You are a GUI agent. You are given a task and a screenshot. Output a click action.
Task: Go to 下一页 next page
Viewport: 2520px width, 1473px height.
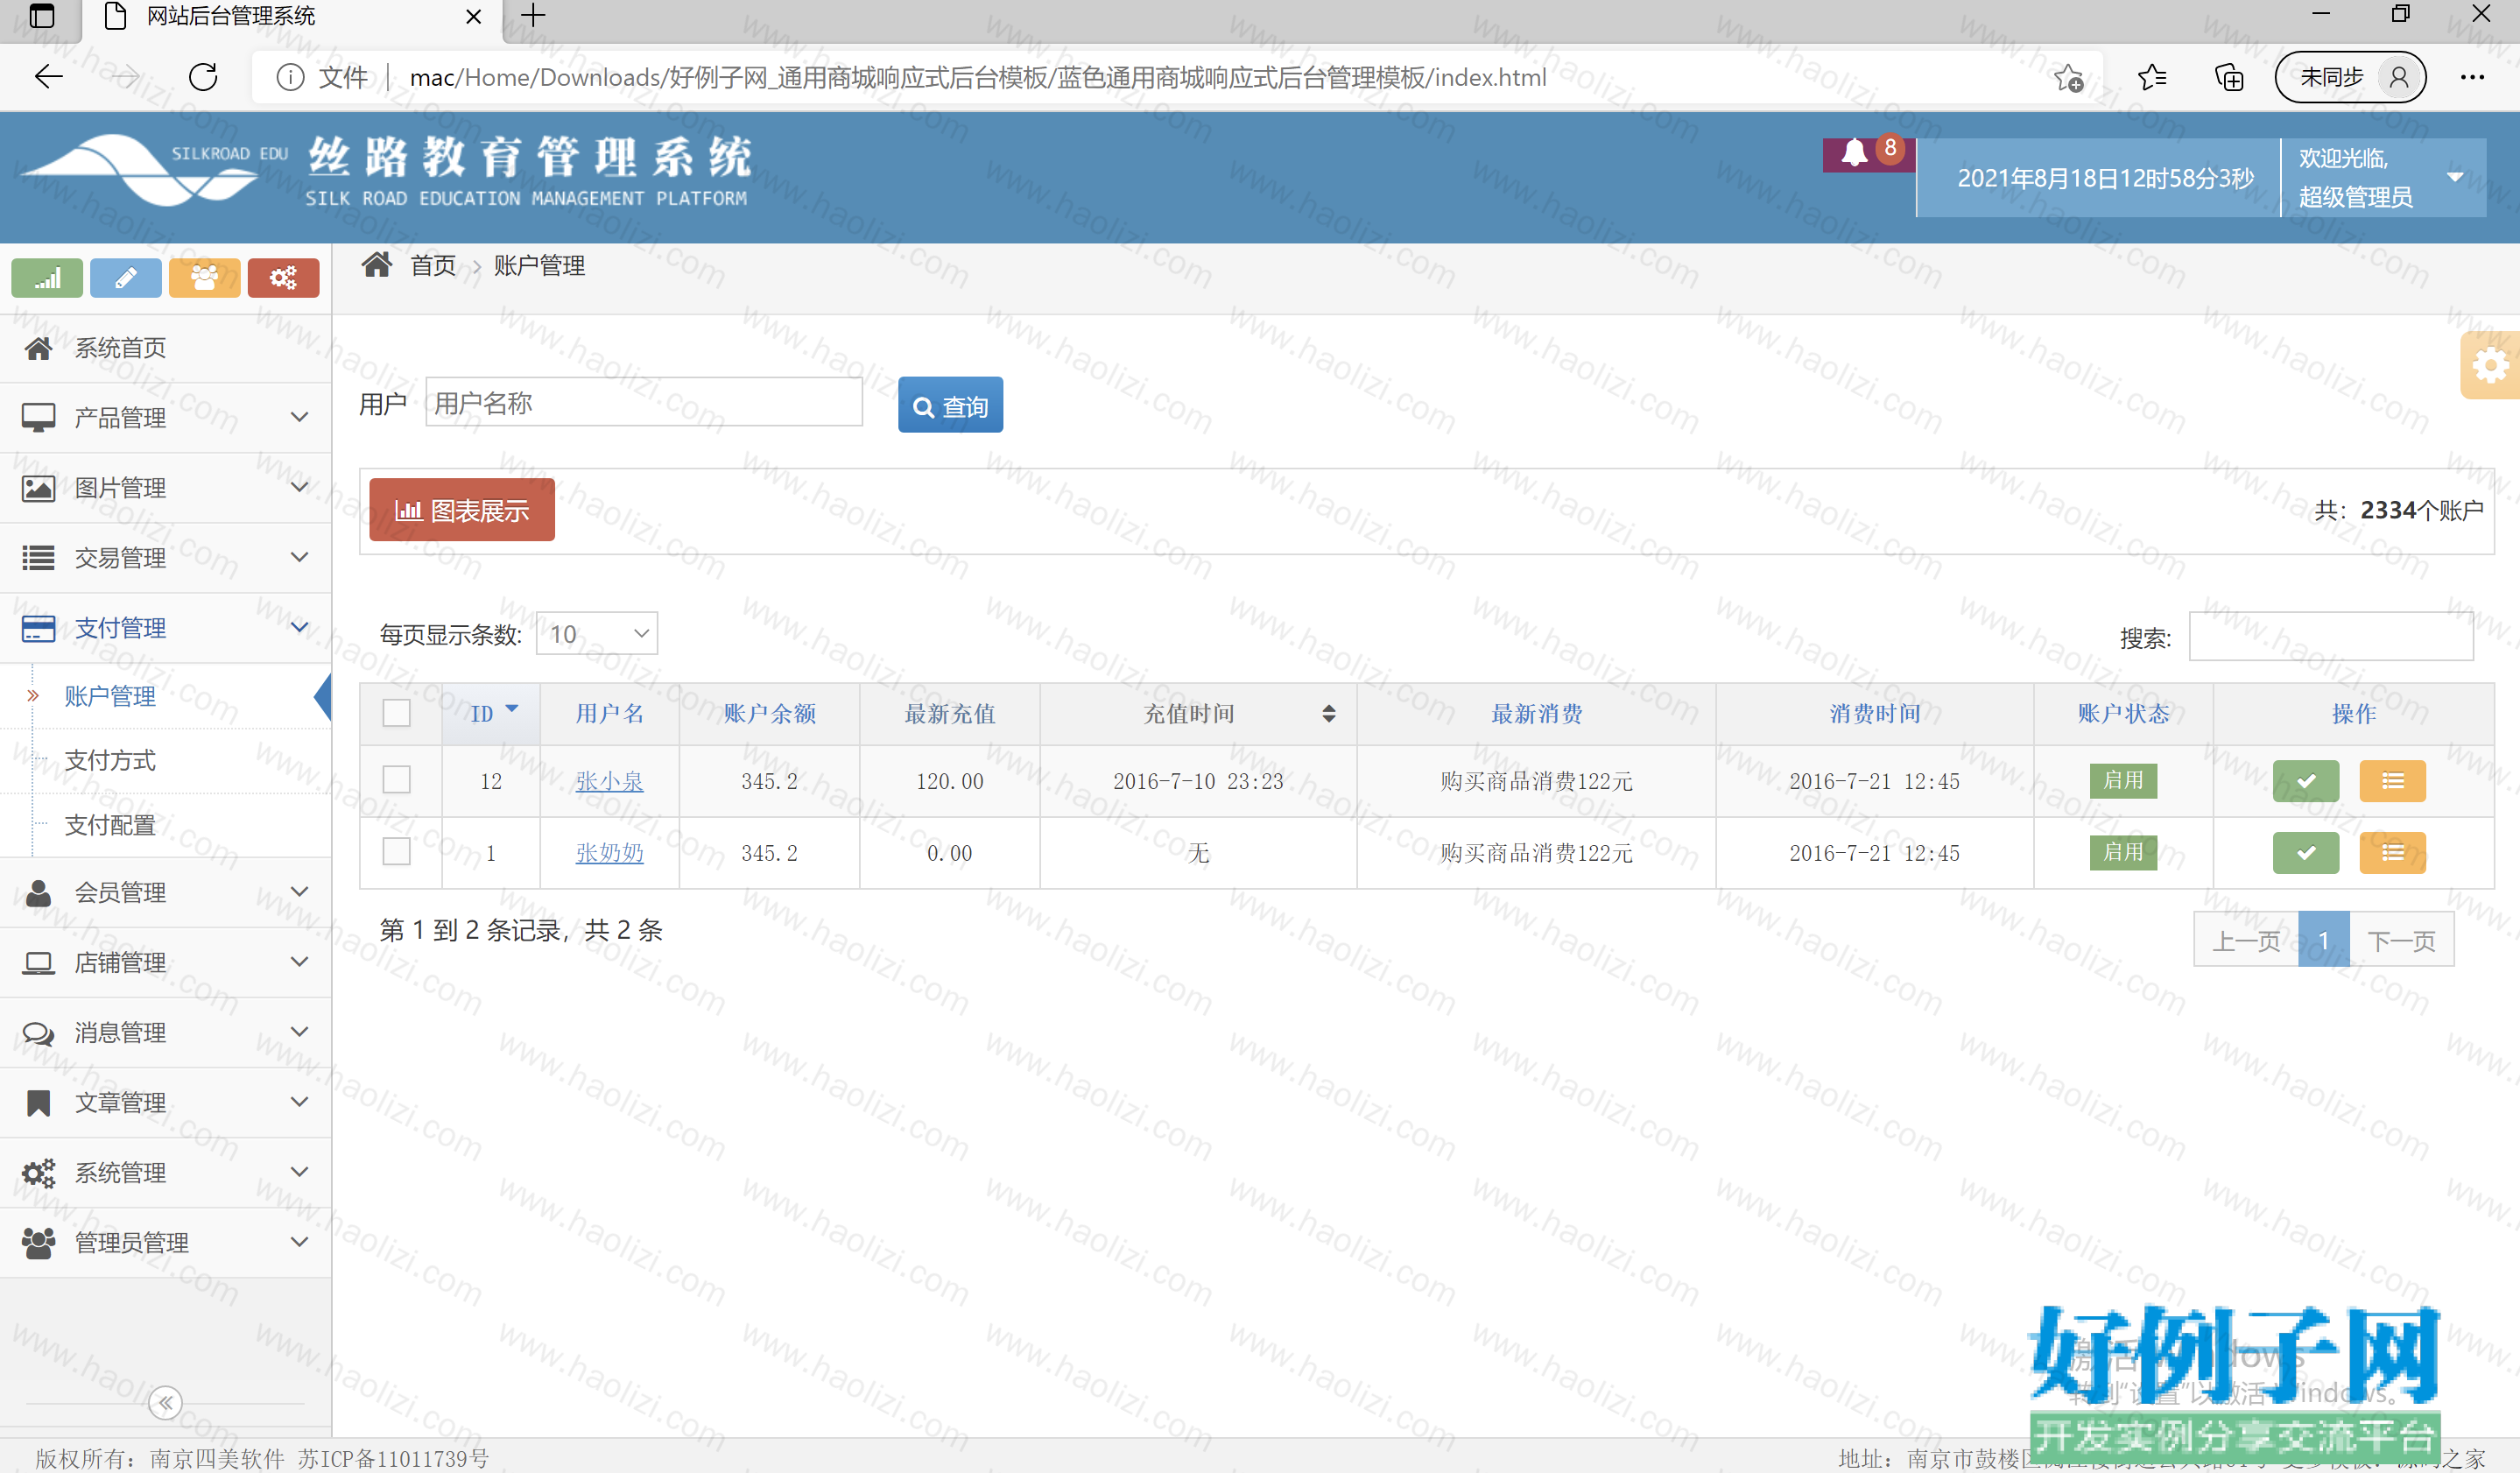coord(2401,940)
